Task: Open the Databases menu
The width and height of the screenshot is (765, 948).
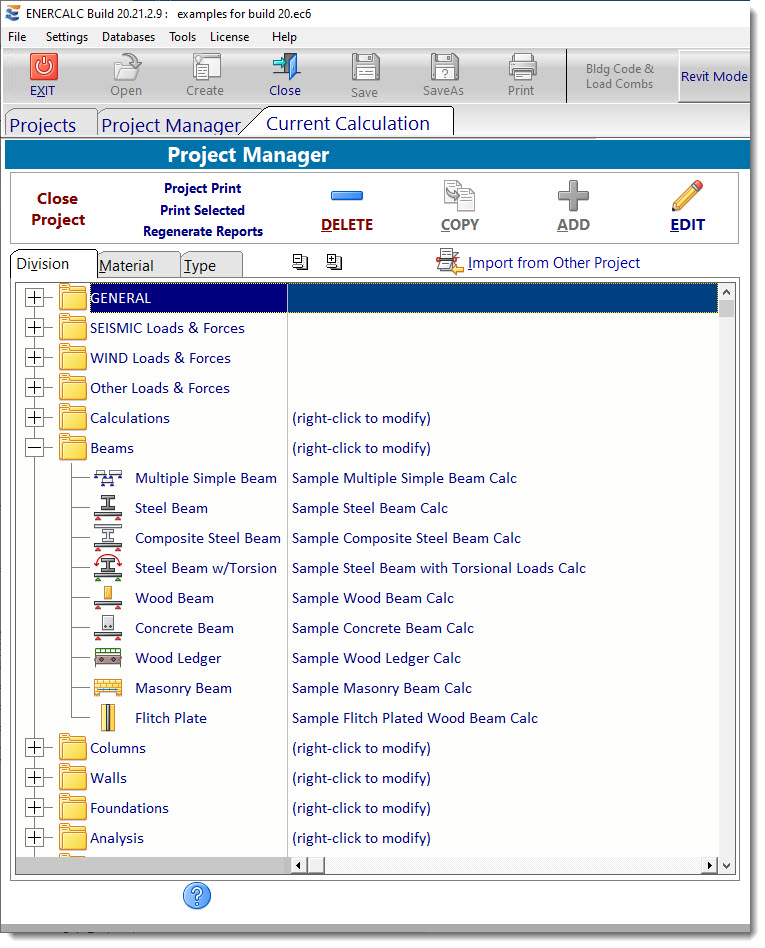Action: click(x=128, y=37)
